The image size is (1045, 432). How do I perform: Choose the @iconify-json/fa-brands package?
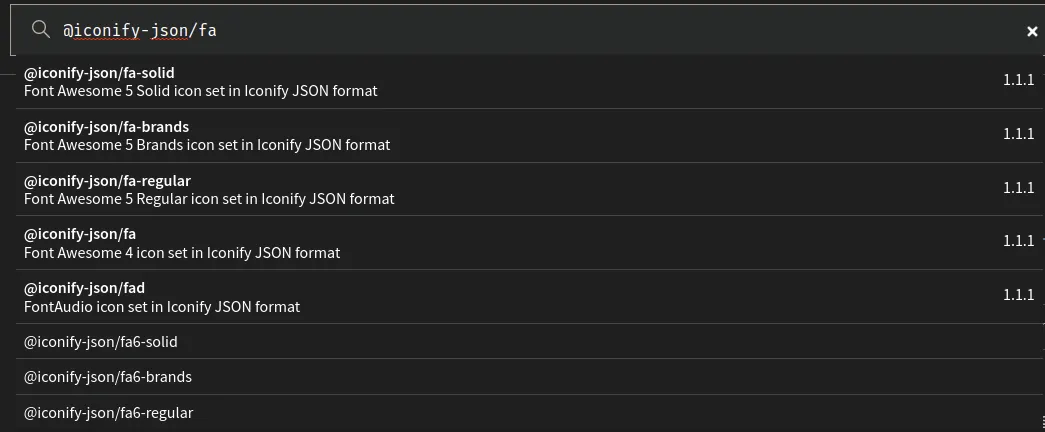106,127
